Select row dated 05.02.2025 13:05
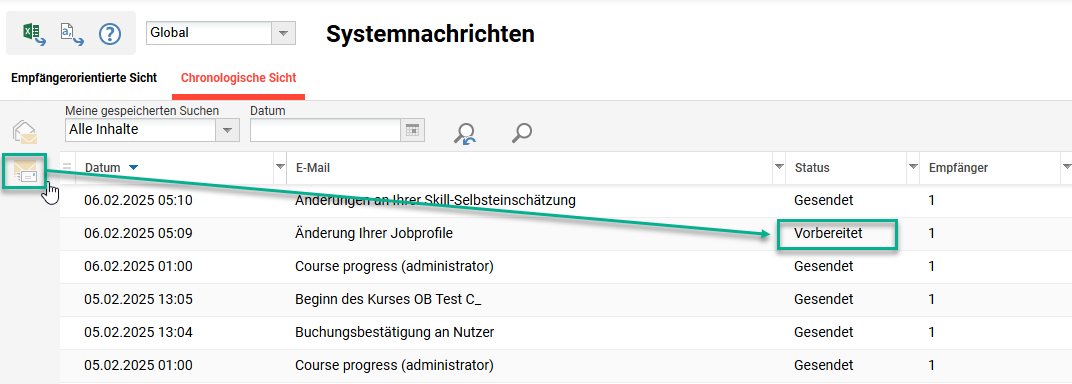Screen dimensions: 1072x384 click(x=565, y=299)
